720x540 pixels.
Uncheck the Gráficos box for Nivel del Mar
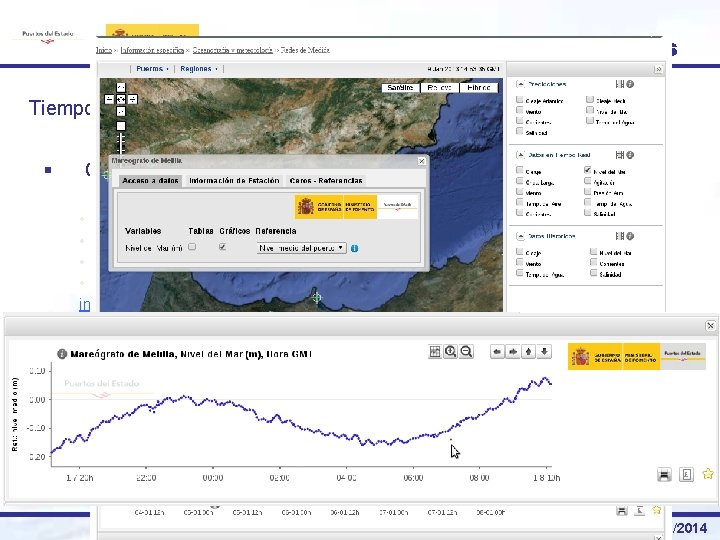pyautogui.click(x=222, y=247)
